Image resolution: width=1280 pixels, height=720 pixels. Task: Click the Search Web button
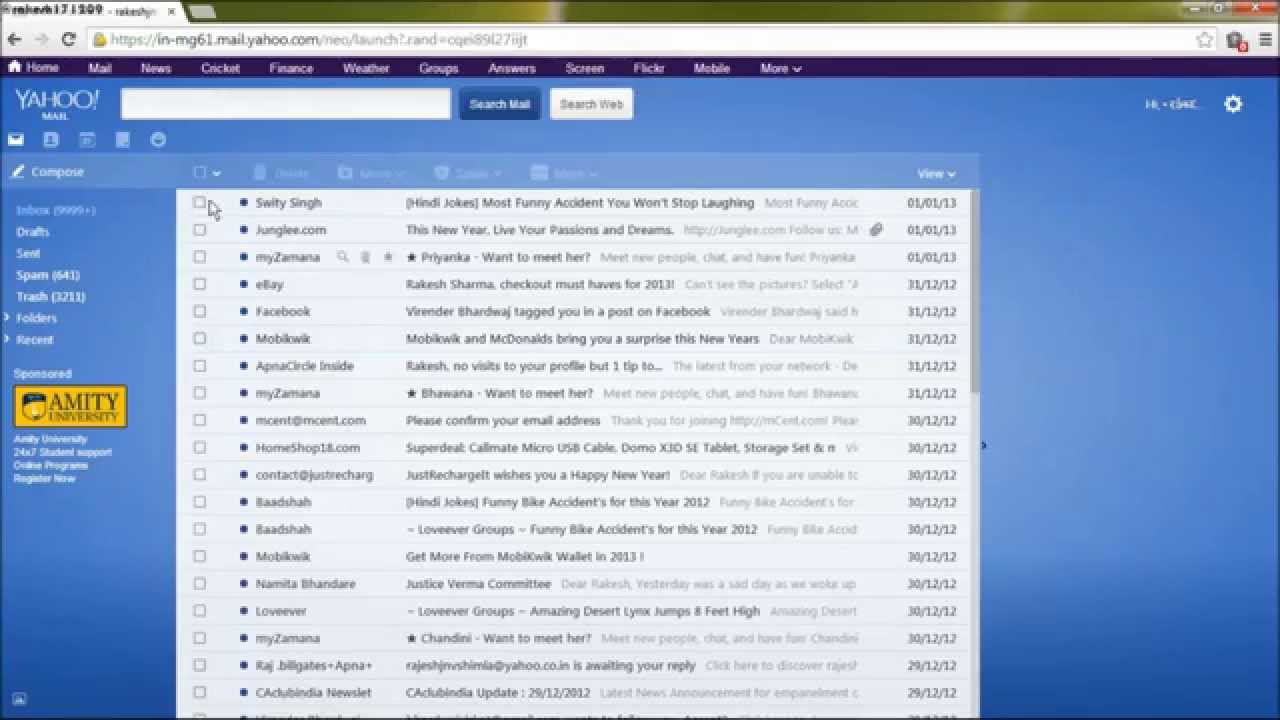pos(591,104)
